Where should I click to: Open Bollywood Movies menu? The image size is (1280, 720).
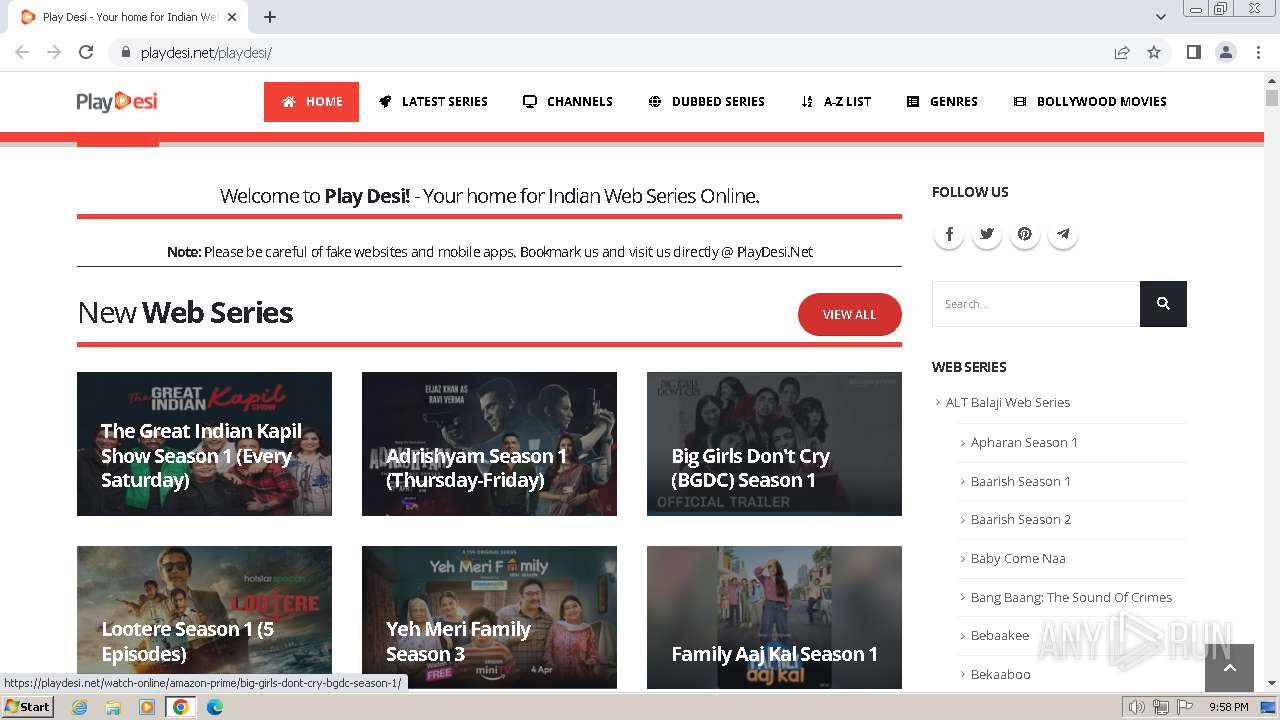1090,102
